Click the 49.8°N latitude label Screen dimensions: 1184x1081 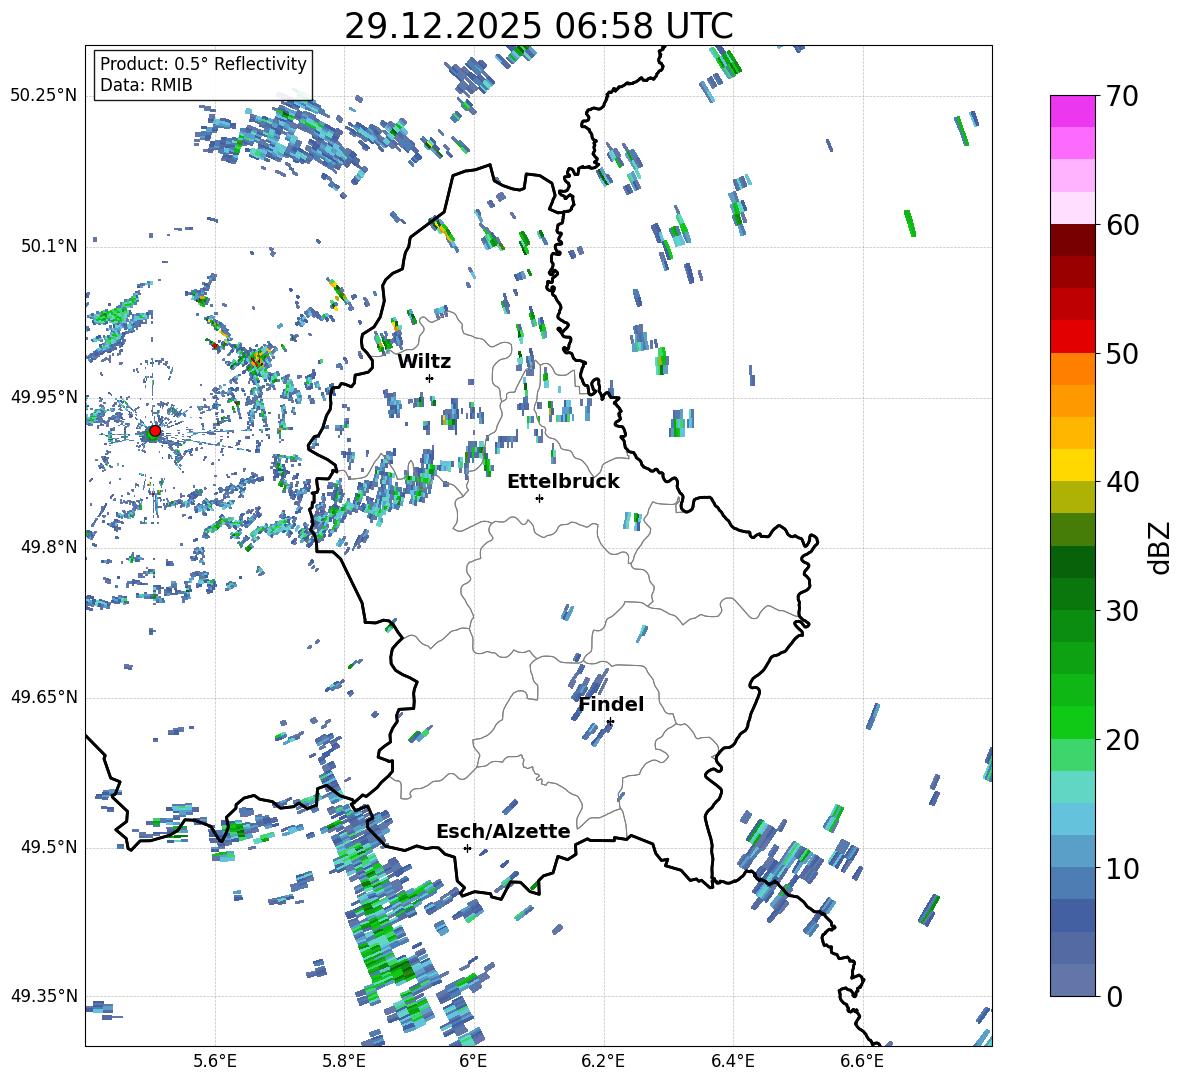[49, 547]
